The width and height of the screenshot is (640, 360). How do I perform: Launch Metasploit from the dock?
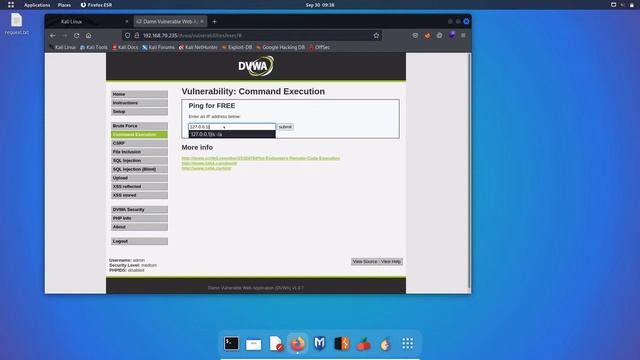pyautogui.click(x=320, y=343)
